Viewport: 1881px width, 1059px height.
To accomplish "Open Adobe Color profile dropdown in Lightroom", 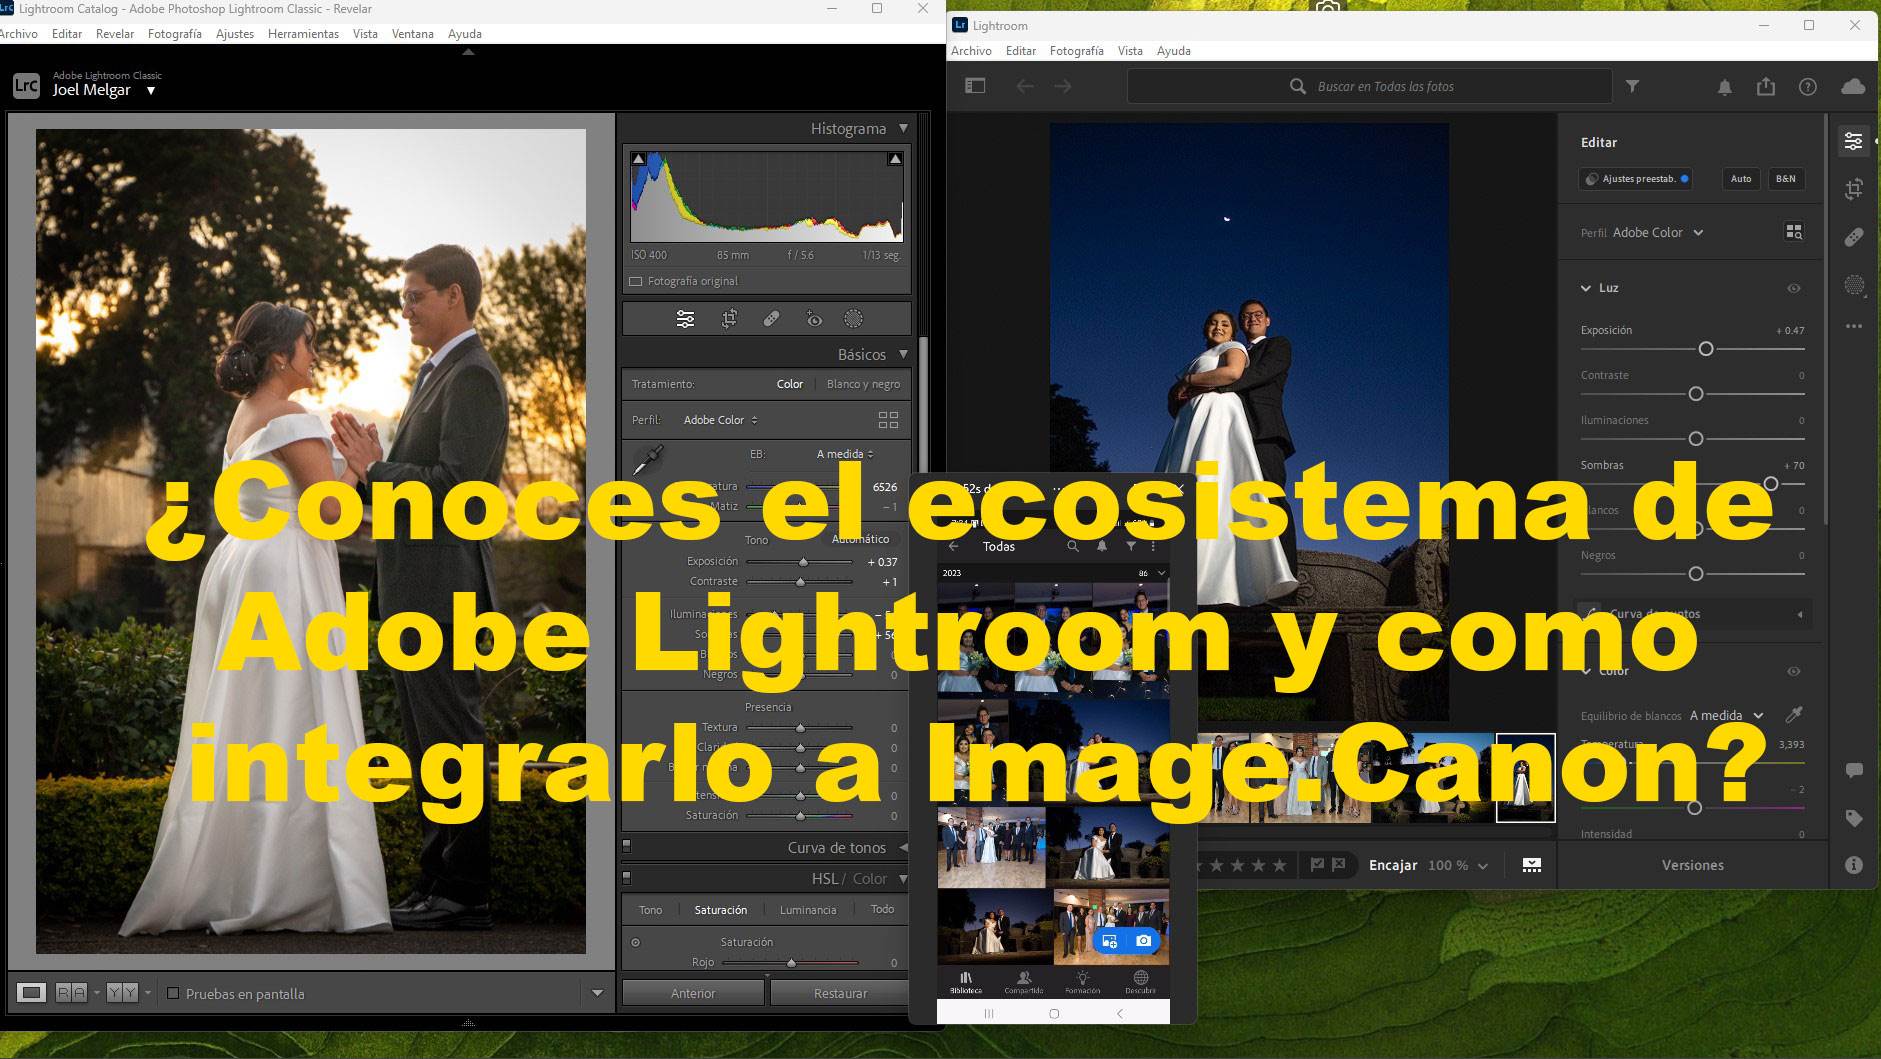I will [1658, 232].
